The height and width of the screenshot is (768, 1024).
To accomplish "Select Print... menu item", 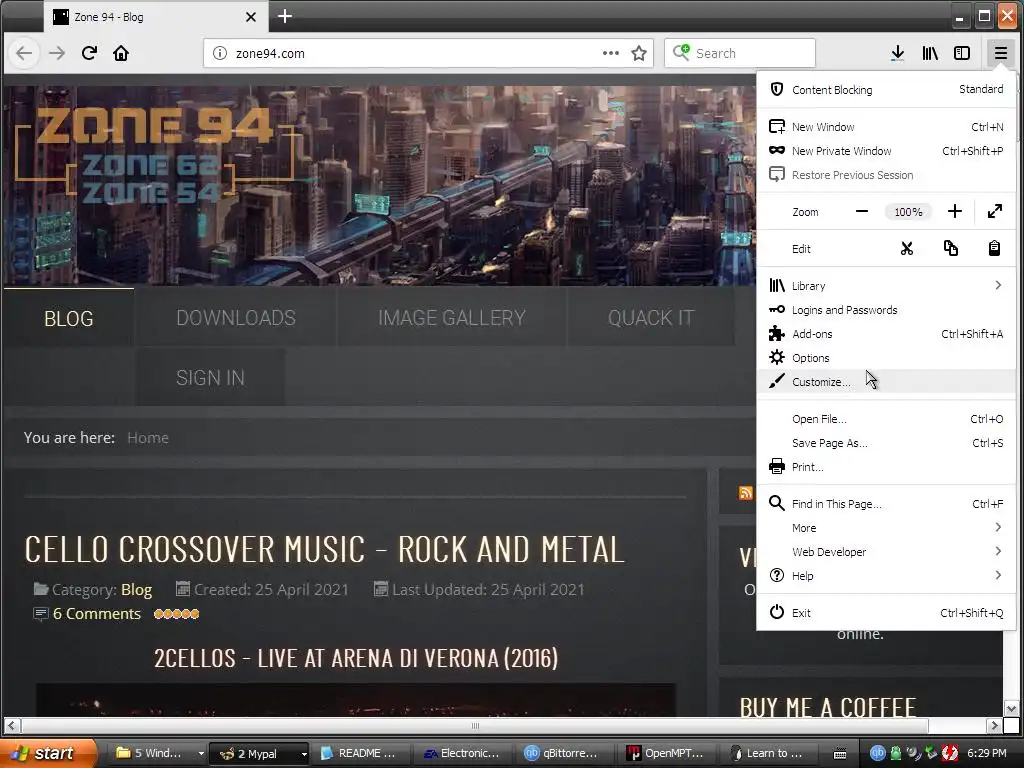I will 886,467.
